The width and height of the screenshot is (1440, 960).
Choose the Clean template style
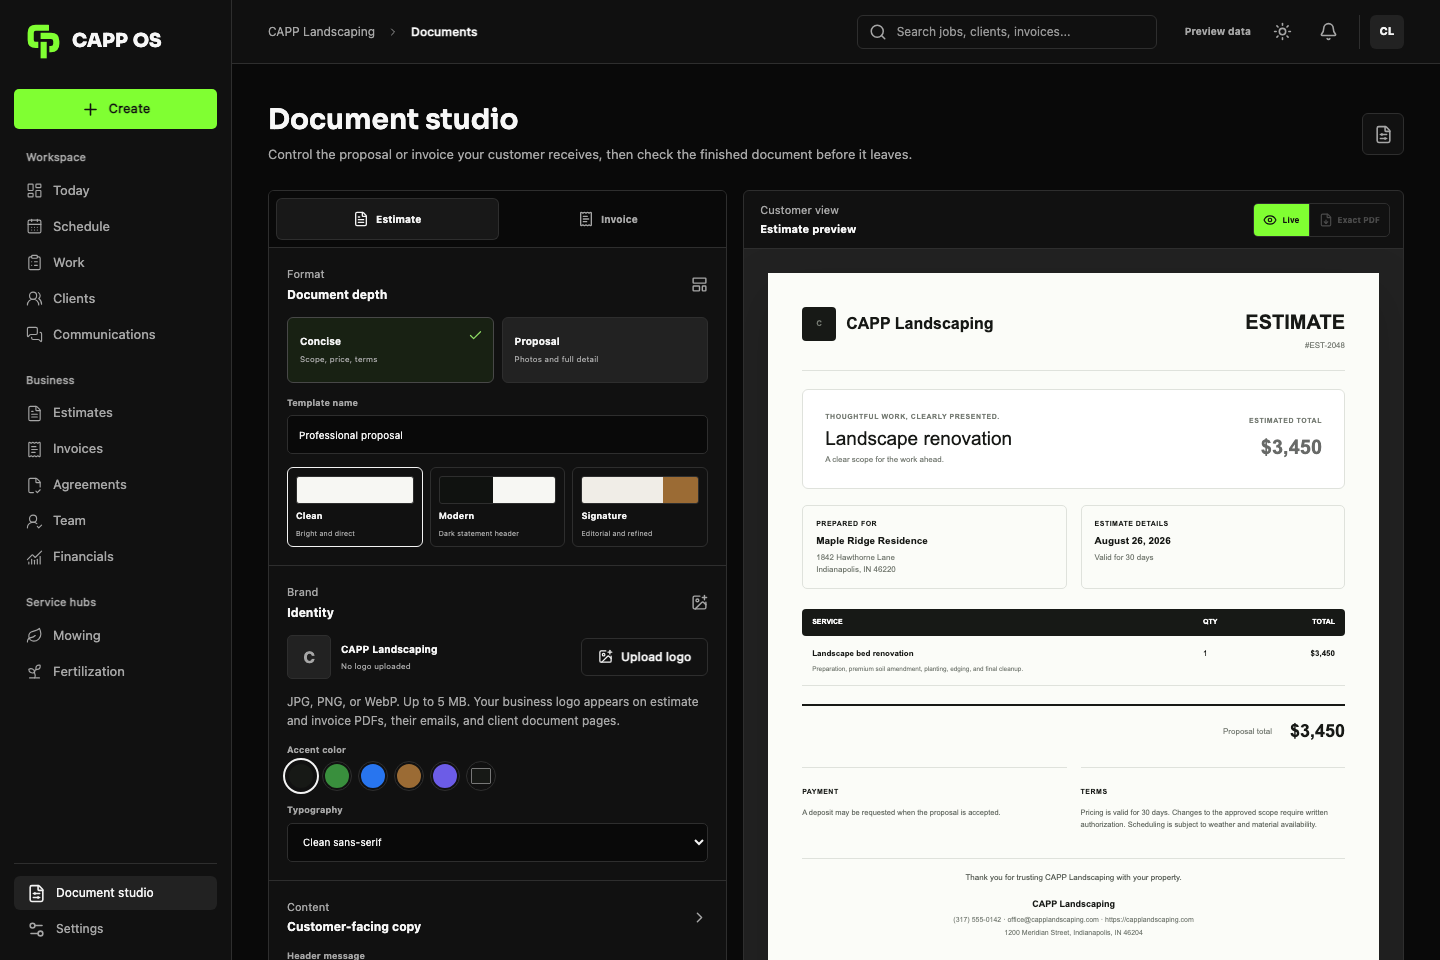[x=355, y=507]
